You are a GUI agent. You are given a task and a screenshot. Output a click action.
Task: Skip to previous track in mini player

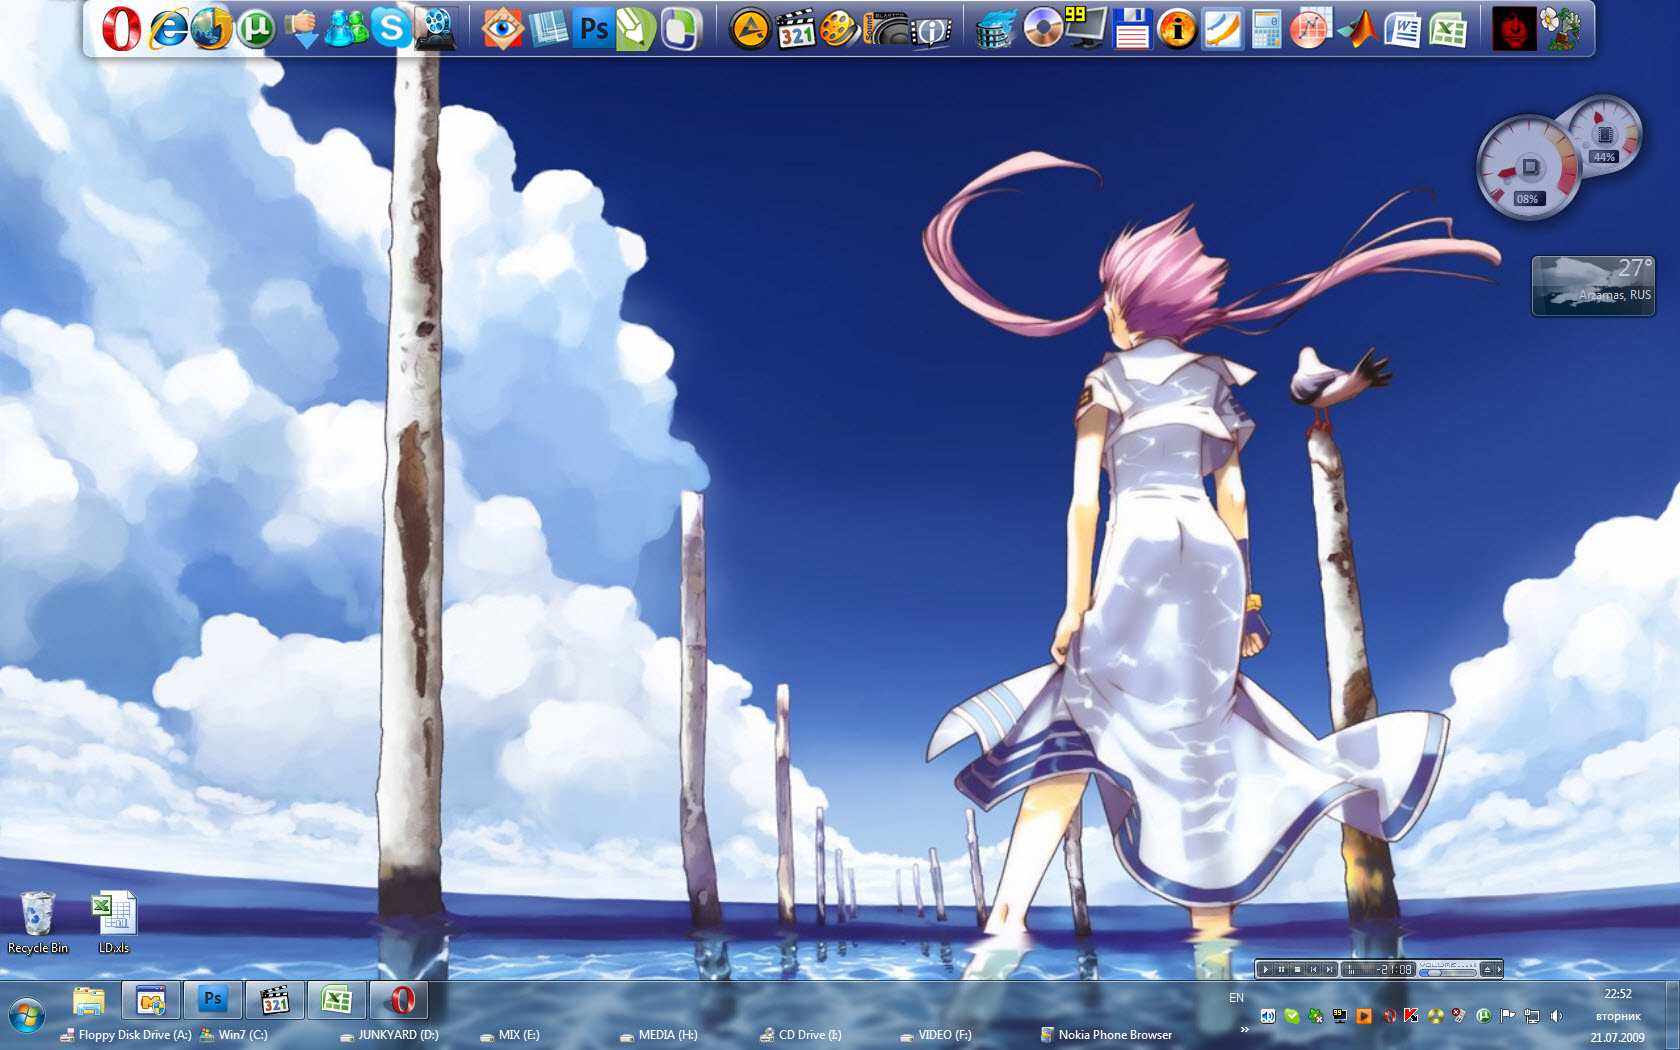coord(1314,969)
